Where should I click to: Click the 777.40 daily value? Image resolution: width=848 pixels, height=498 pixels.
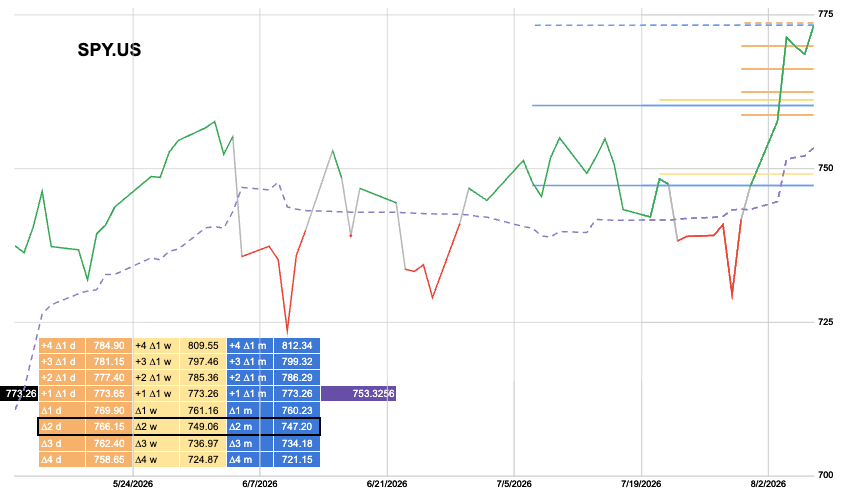point(109,378)
